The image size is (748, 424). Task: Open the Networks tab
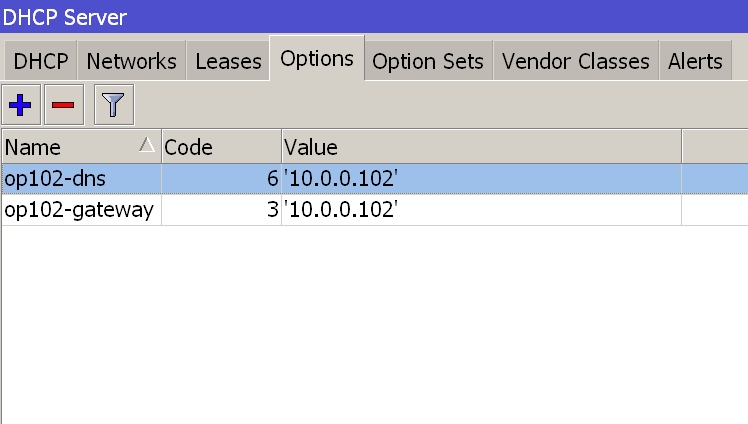click(131, 61)
